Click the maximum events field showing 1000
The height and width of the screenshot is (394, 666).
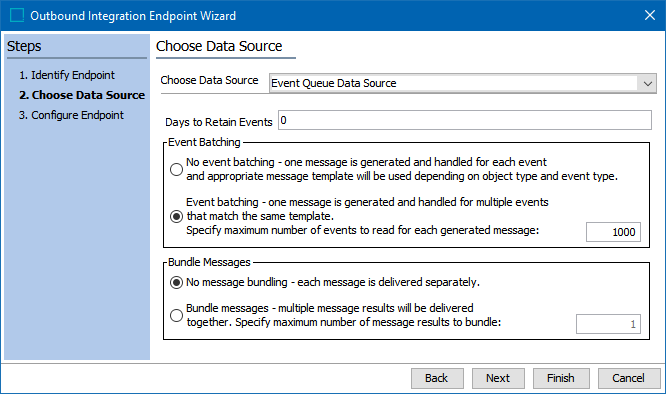pos(613,232)
